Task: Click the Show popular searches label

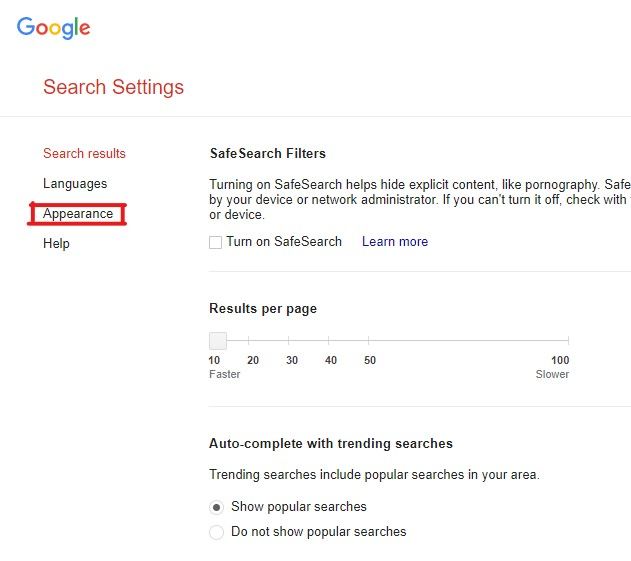Action: 299,507
